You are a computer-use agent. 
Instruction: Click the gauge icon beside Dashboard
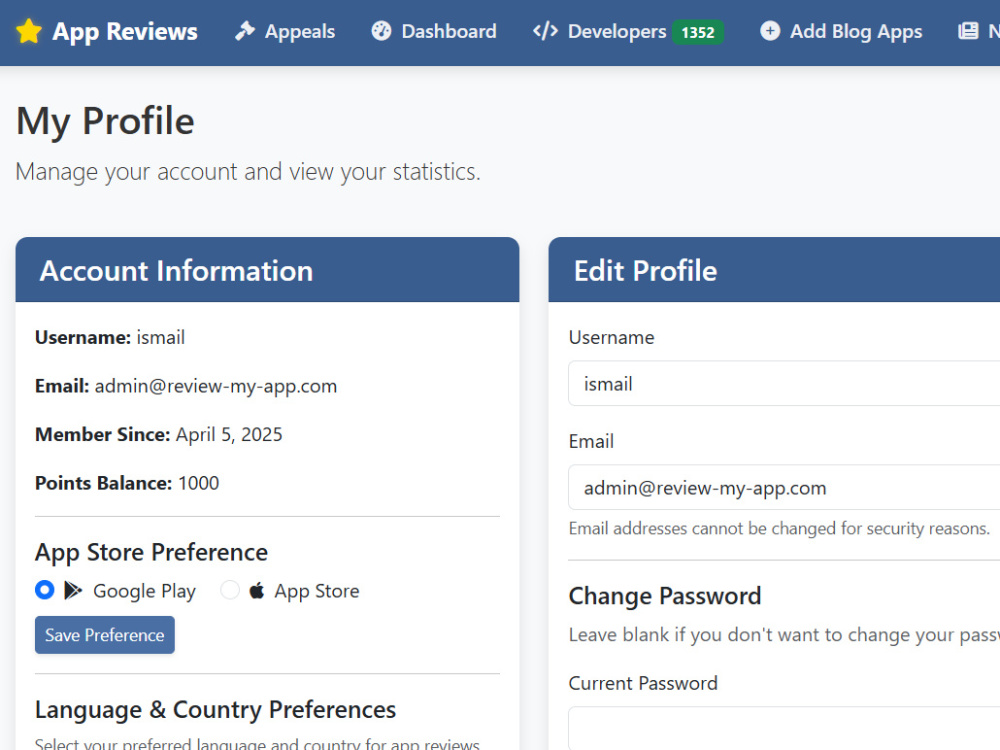coord(381,31)
